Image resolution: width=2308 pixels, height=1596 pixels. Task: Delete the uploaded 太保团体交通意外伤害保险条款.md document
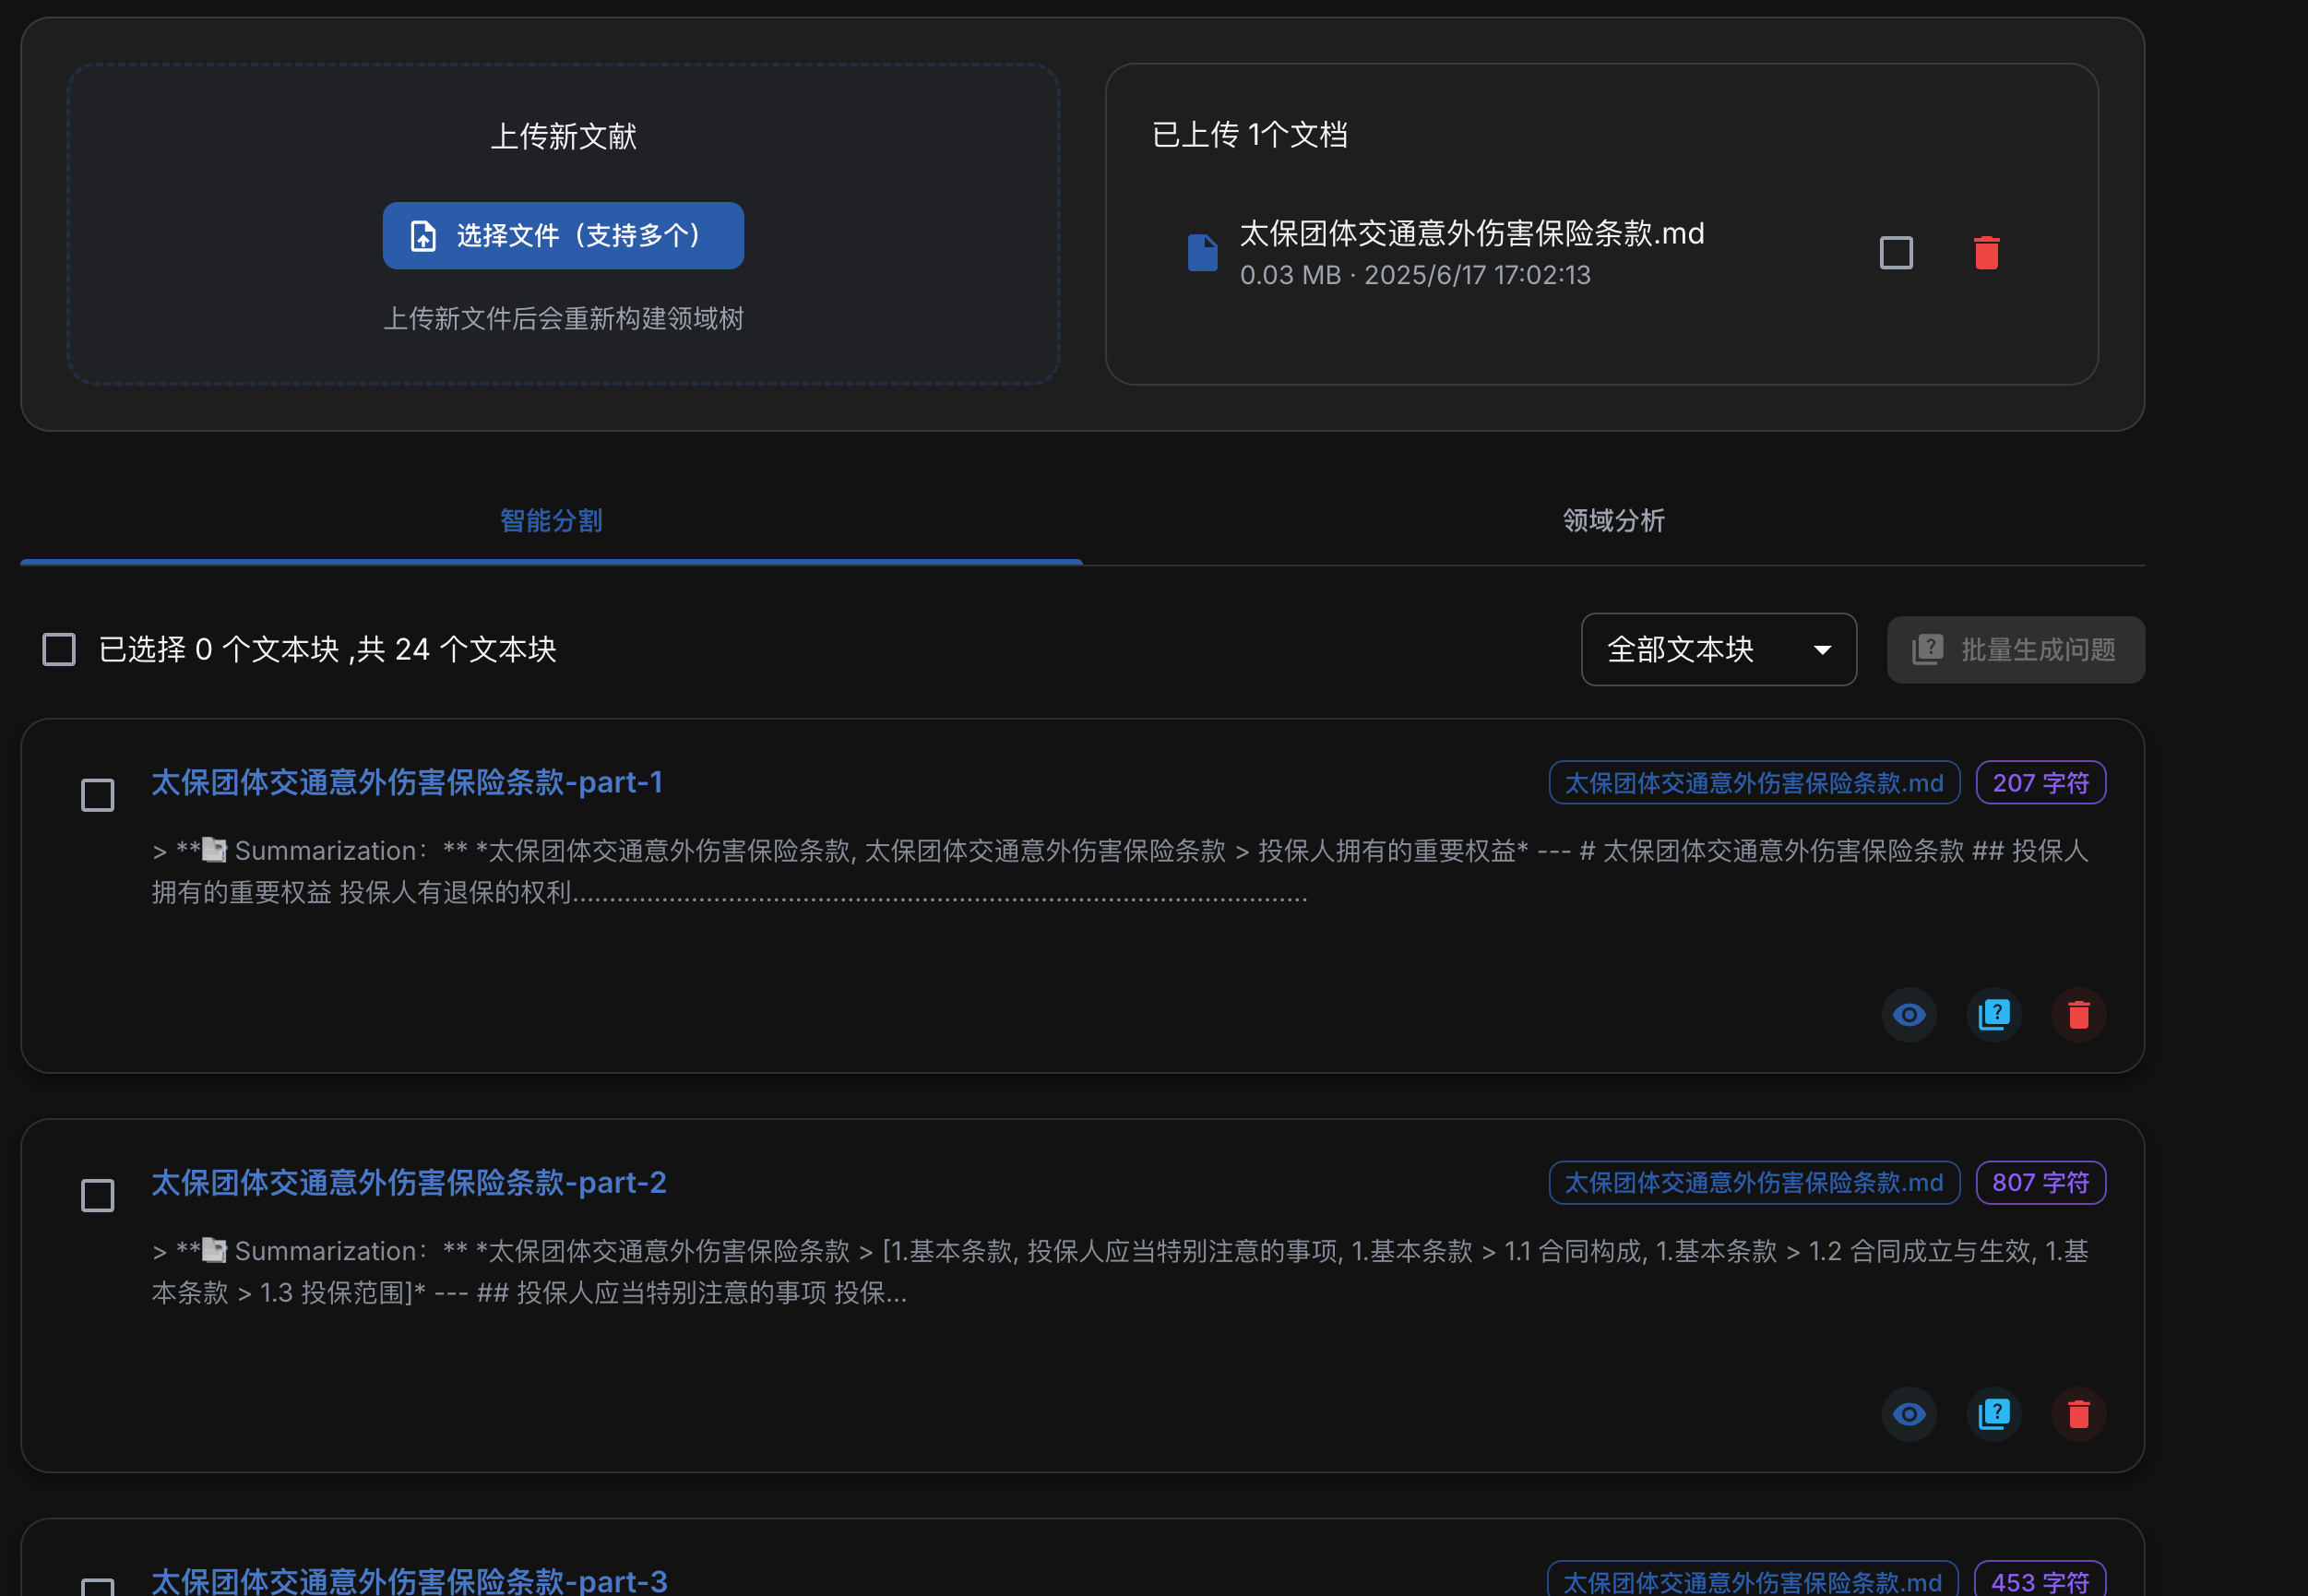coord(1985,252)
